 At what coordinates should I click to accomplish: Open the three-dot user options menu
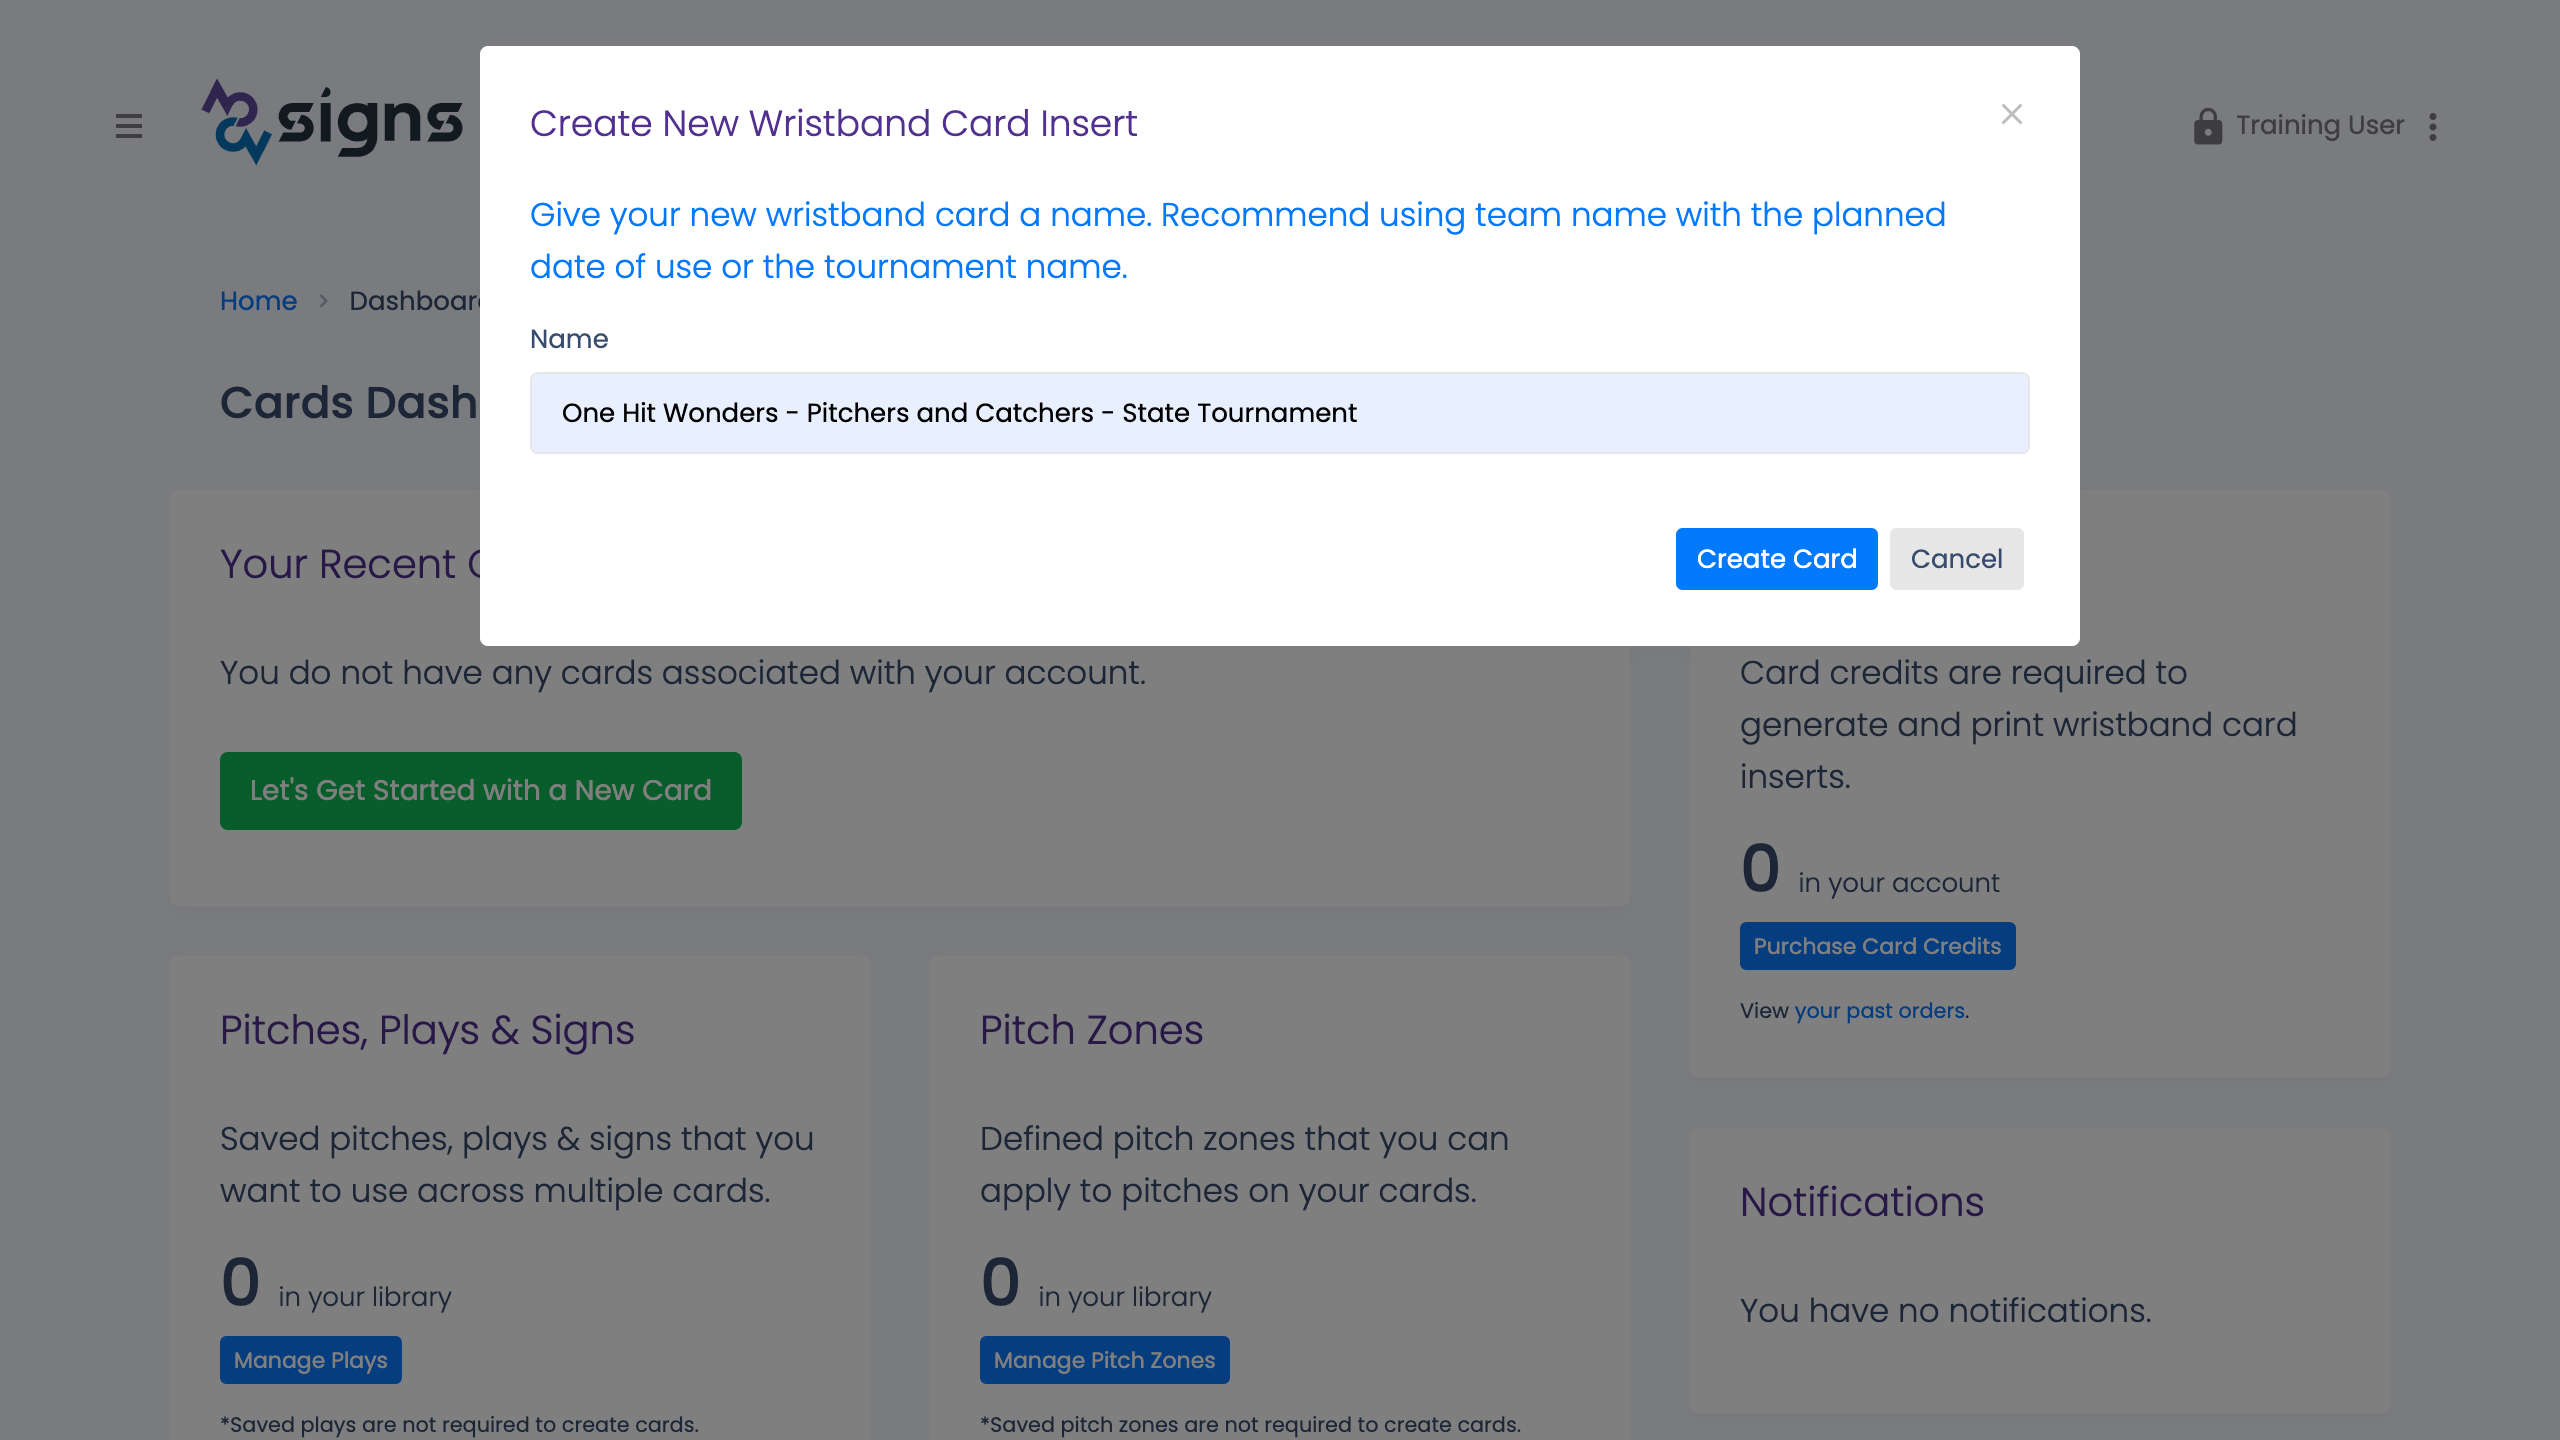pyautogui.click(x=2433, y=127)
